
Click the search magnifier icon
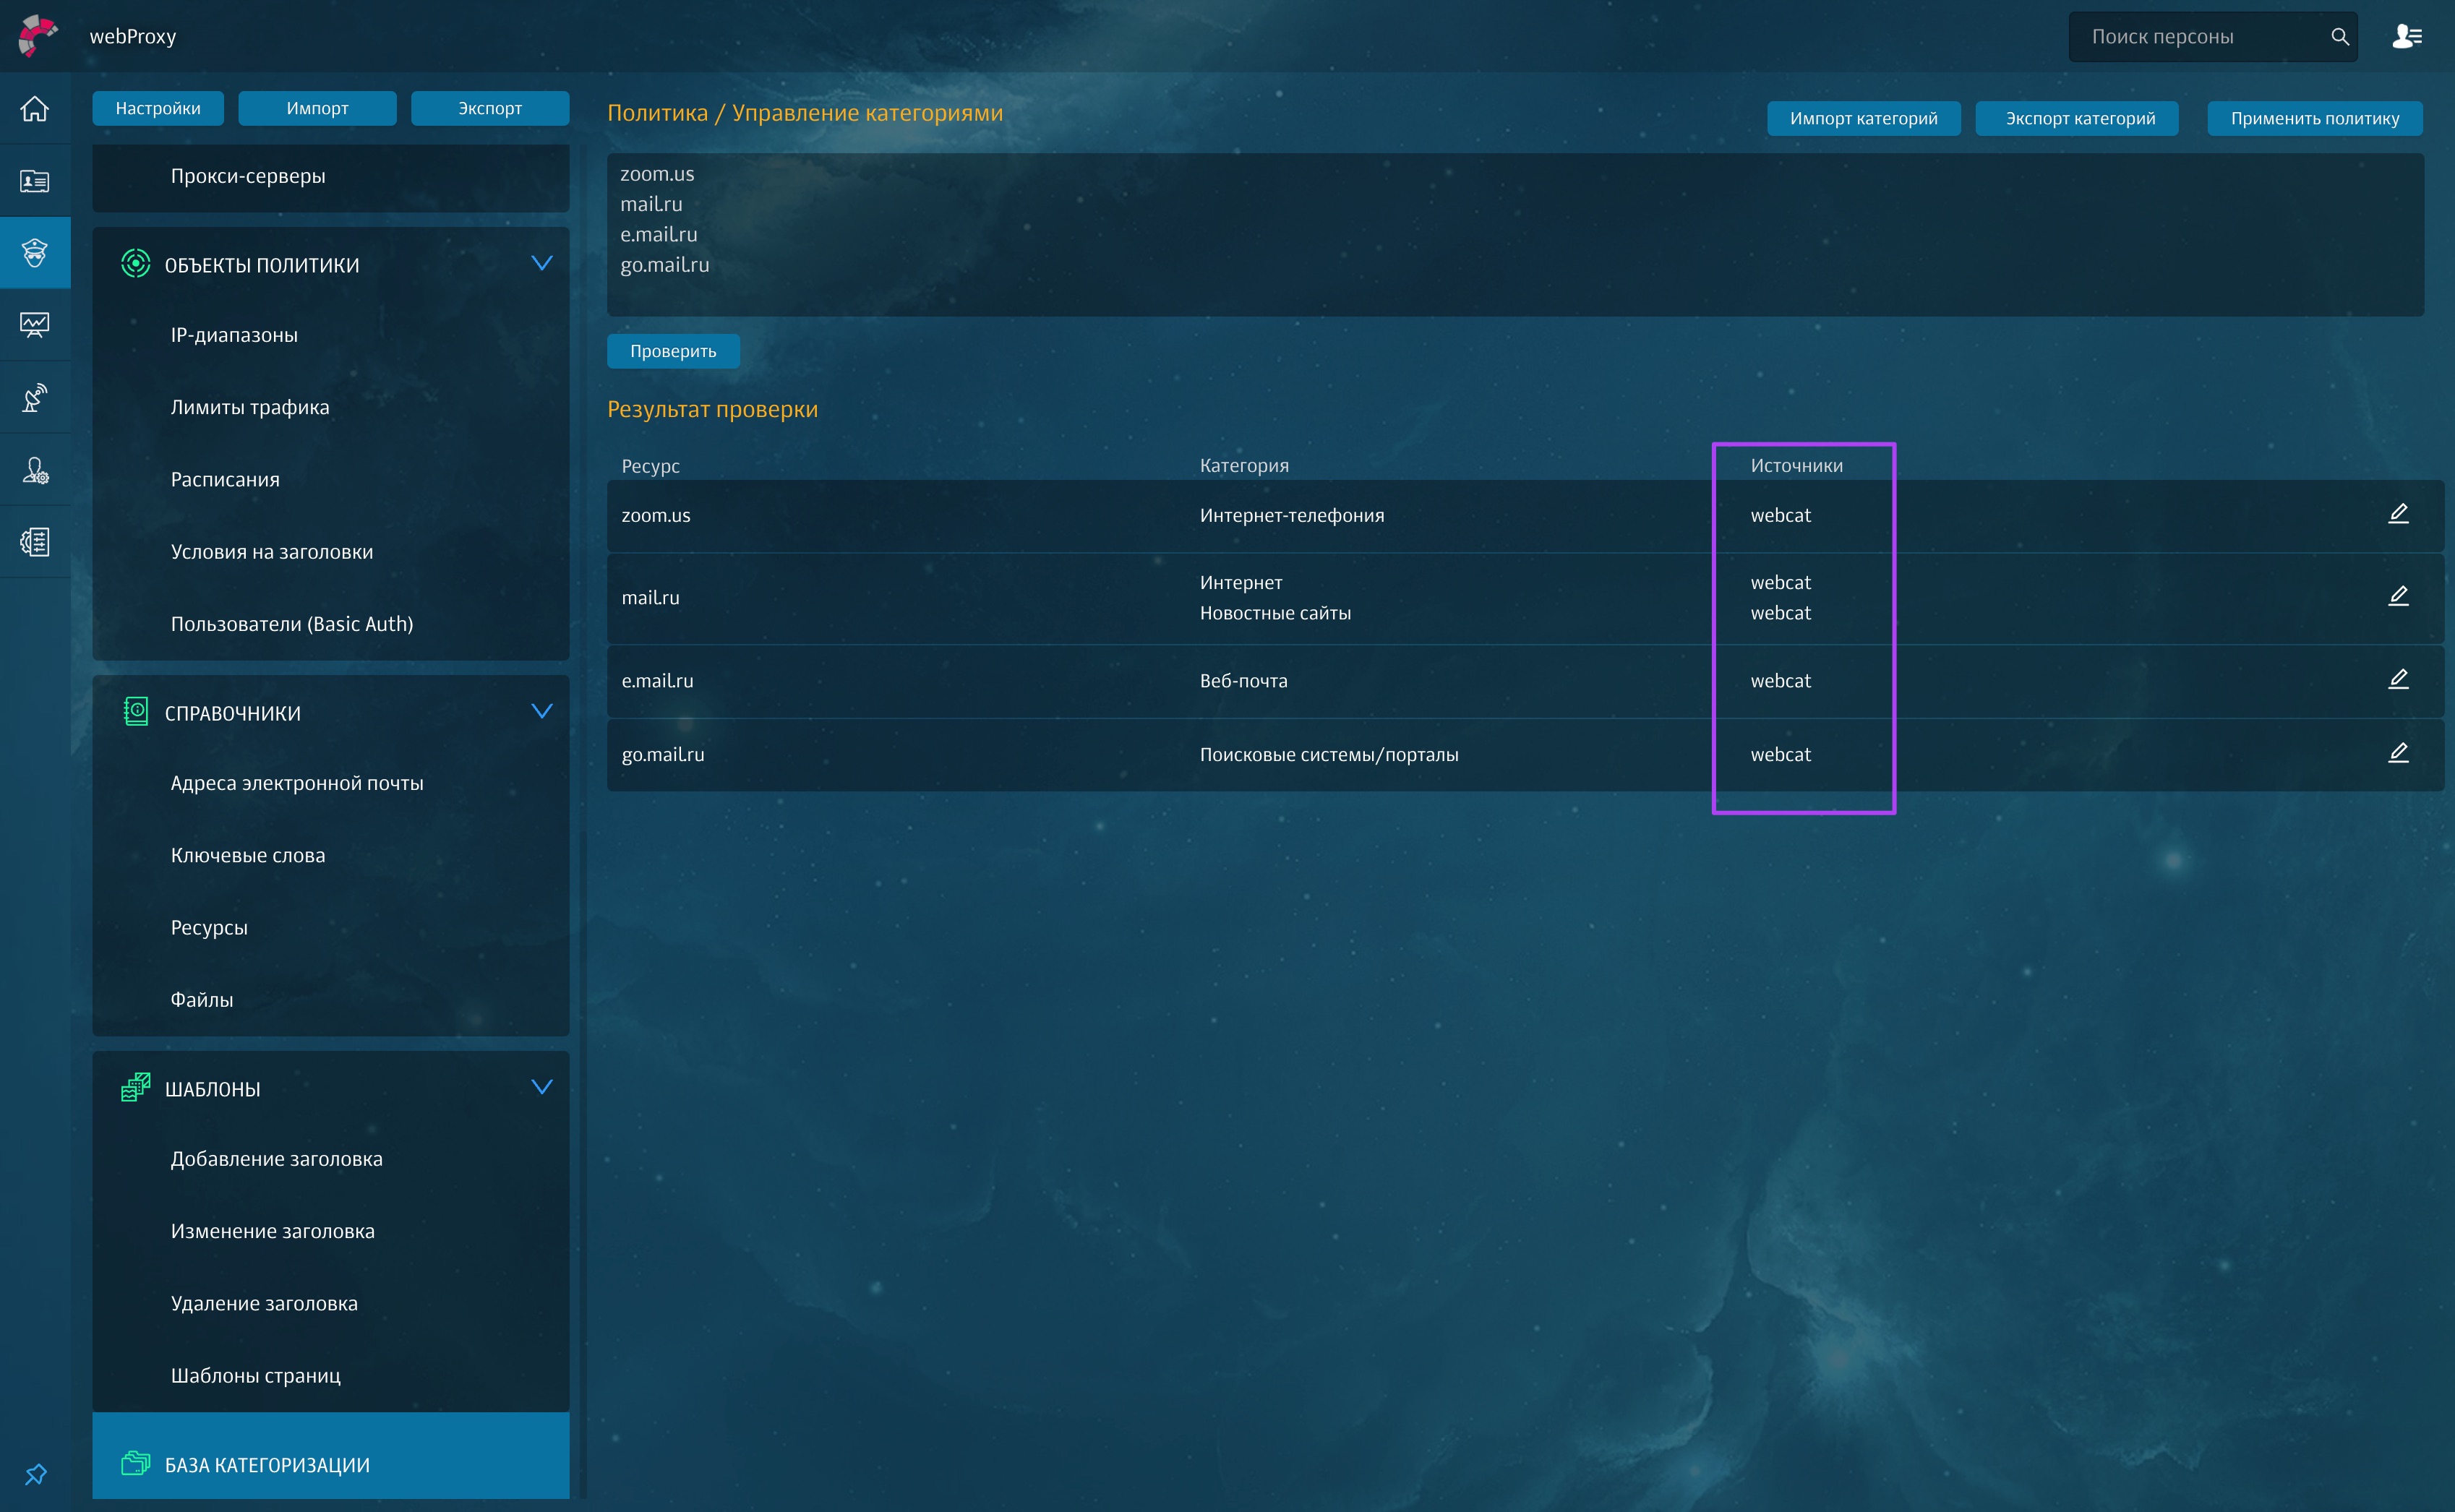click(x=2339, y=37)
